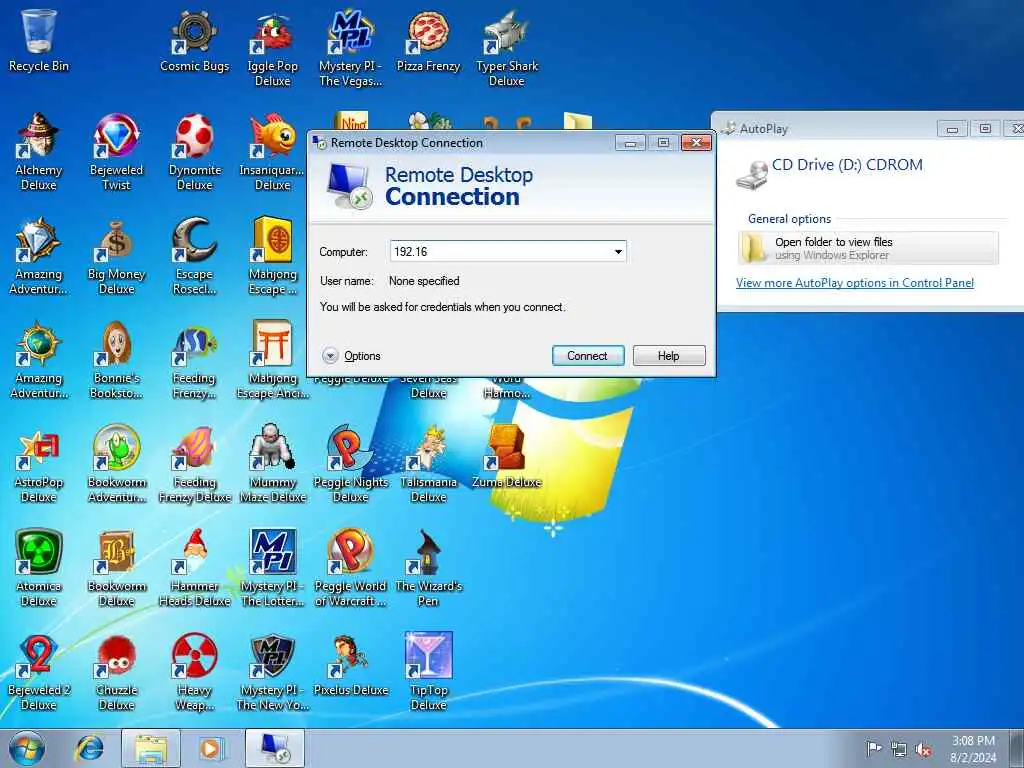The height and width of the screenshot is (768, 1024).
Task: Click the taskbar clock showing 3:08 PM
Action: click(x=973, y=749)
